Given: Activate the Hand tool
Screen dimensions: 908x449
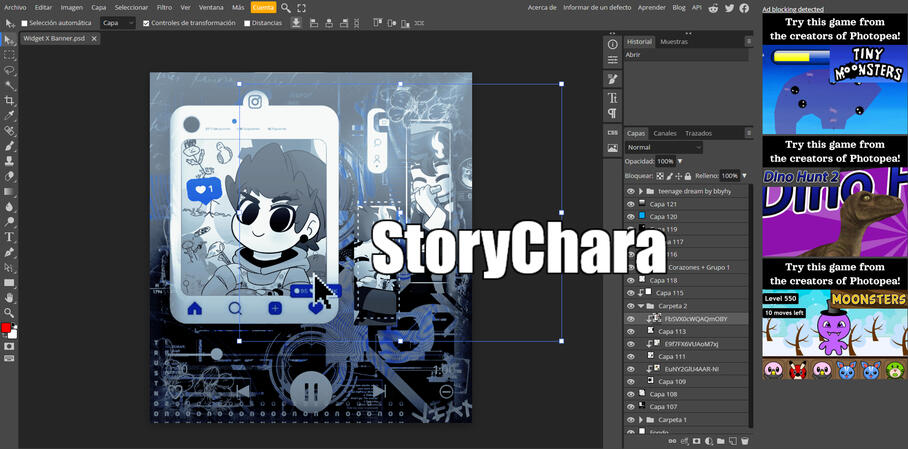Looking at the screenshot, I should pos(9,297).
